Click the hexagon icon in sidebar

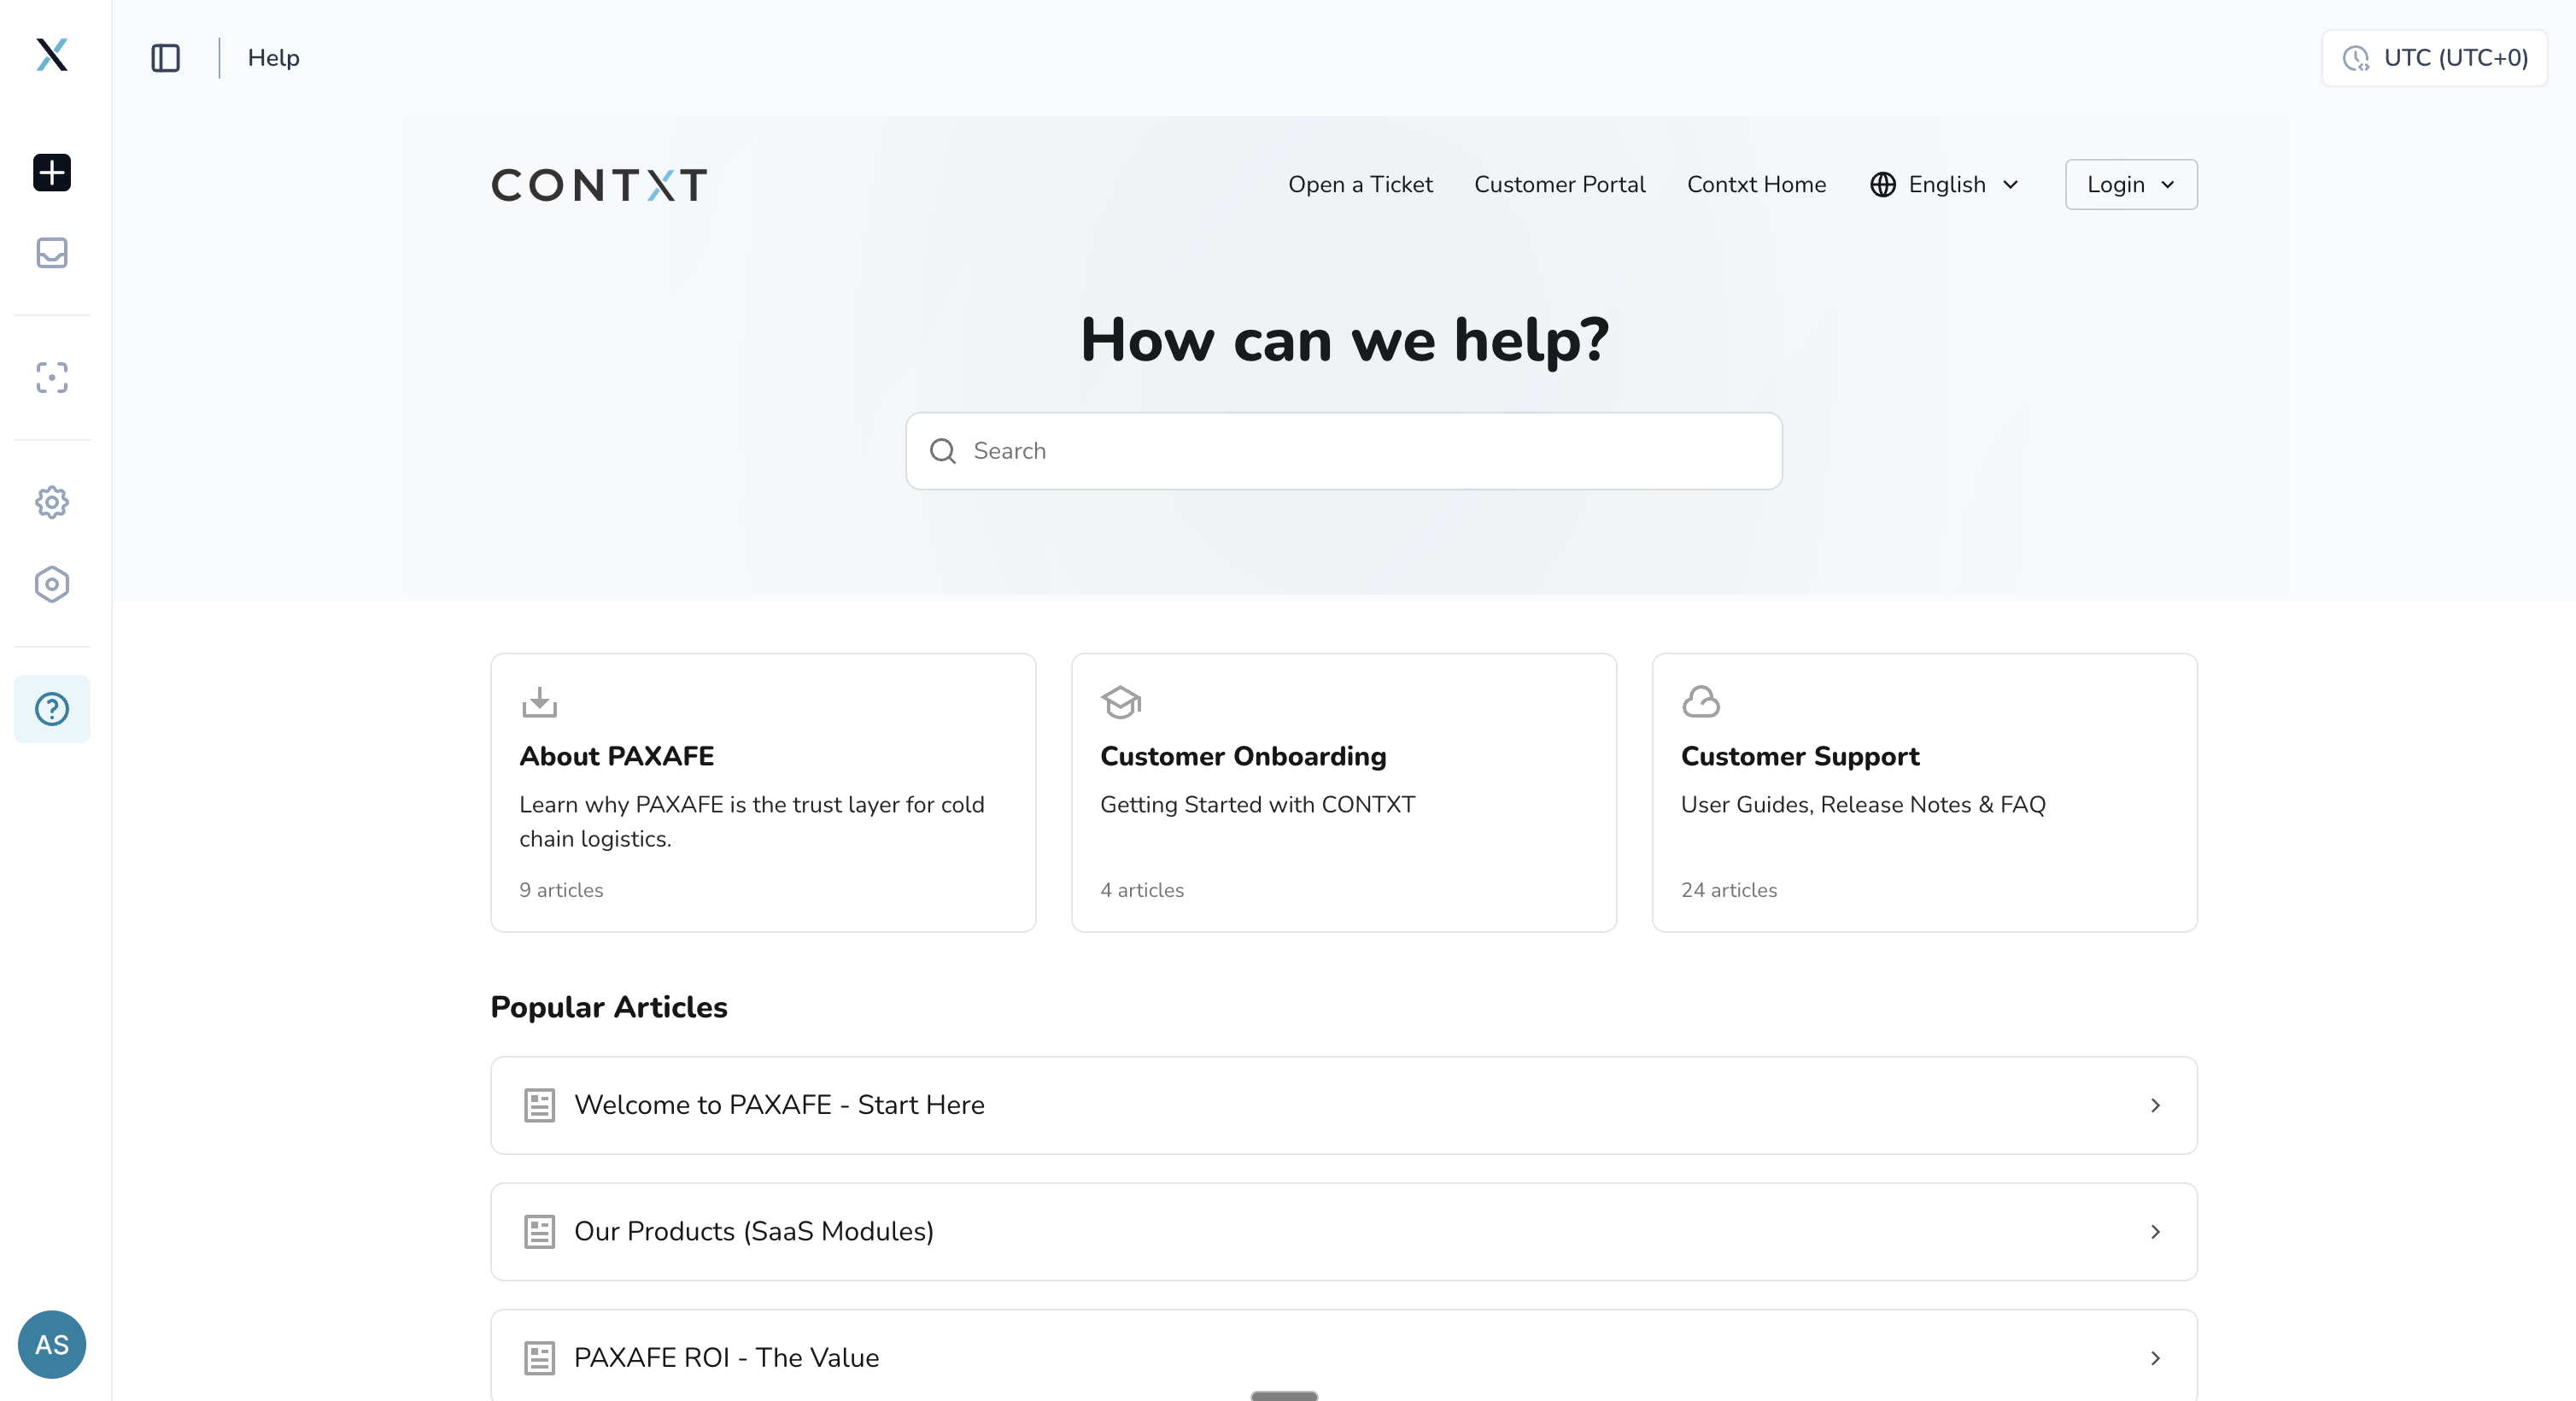(52, 584)
